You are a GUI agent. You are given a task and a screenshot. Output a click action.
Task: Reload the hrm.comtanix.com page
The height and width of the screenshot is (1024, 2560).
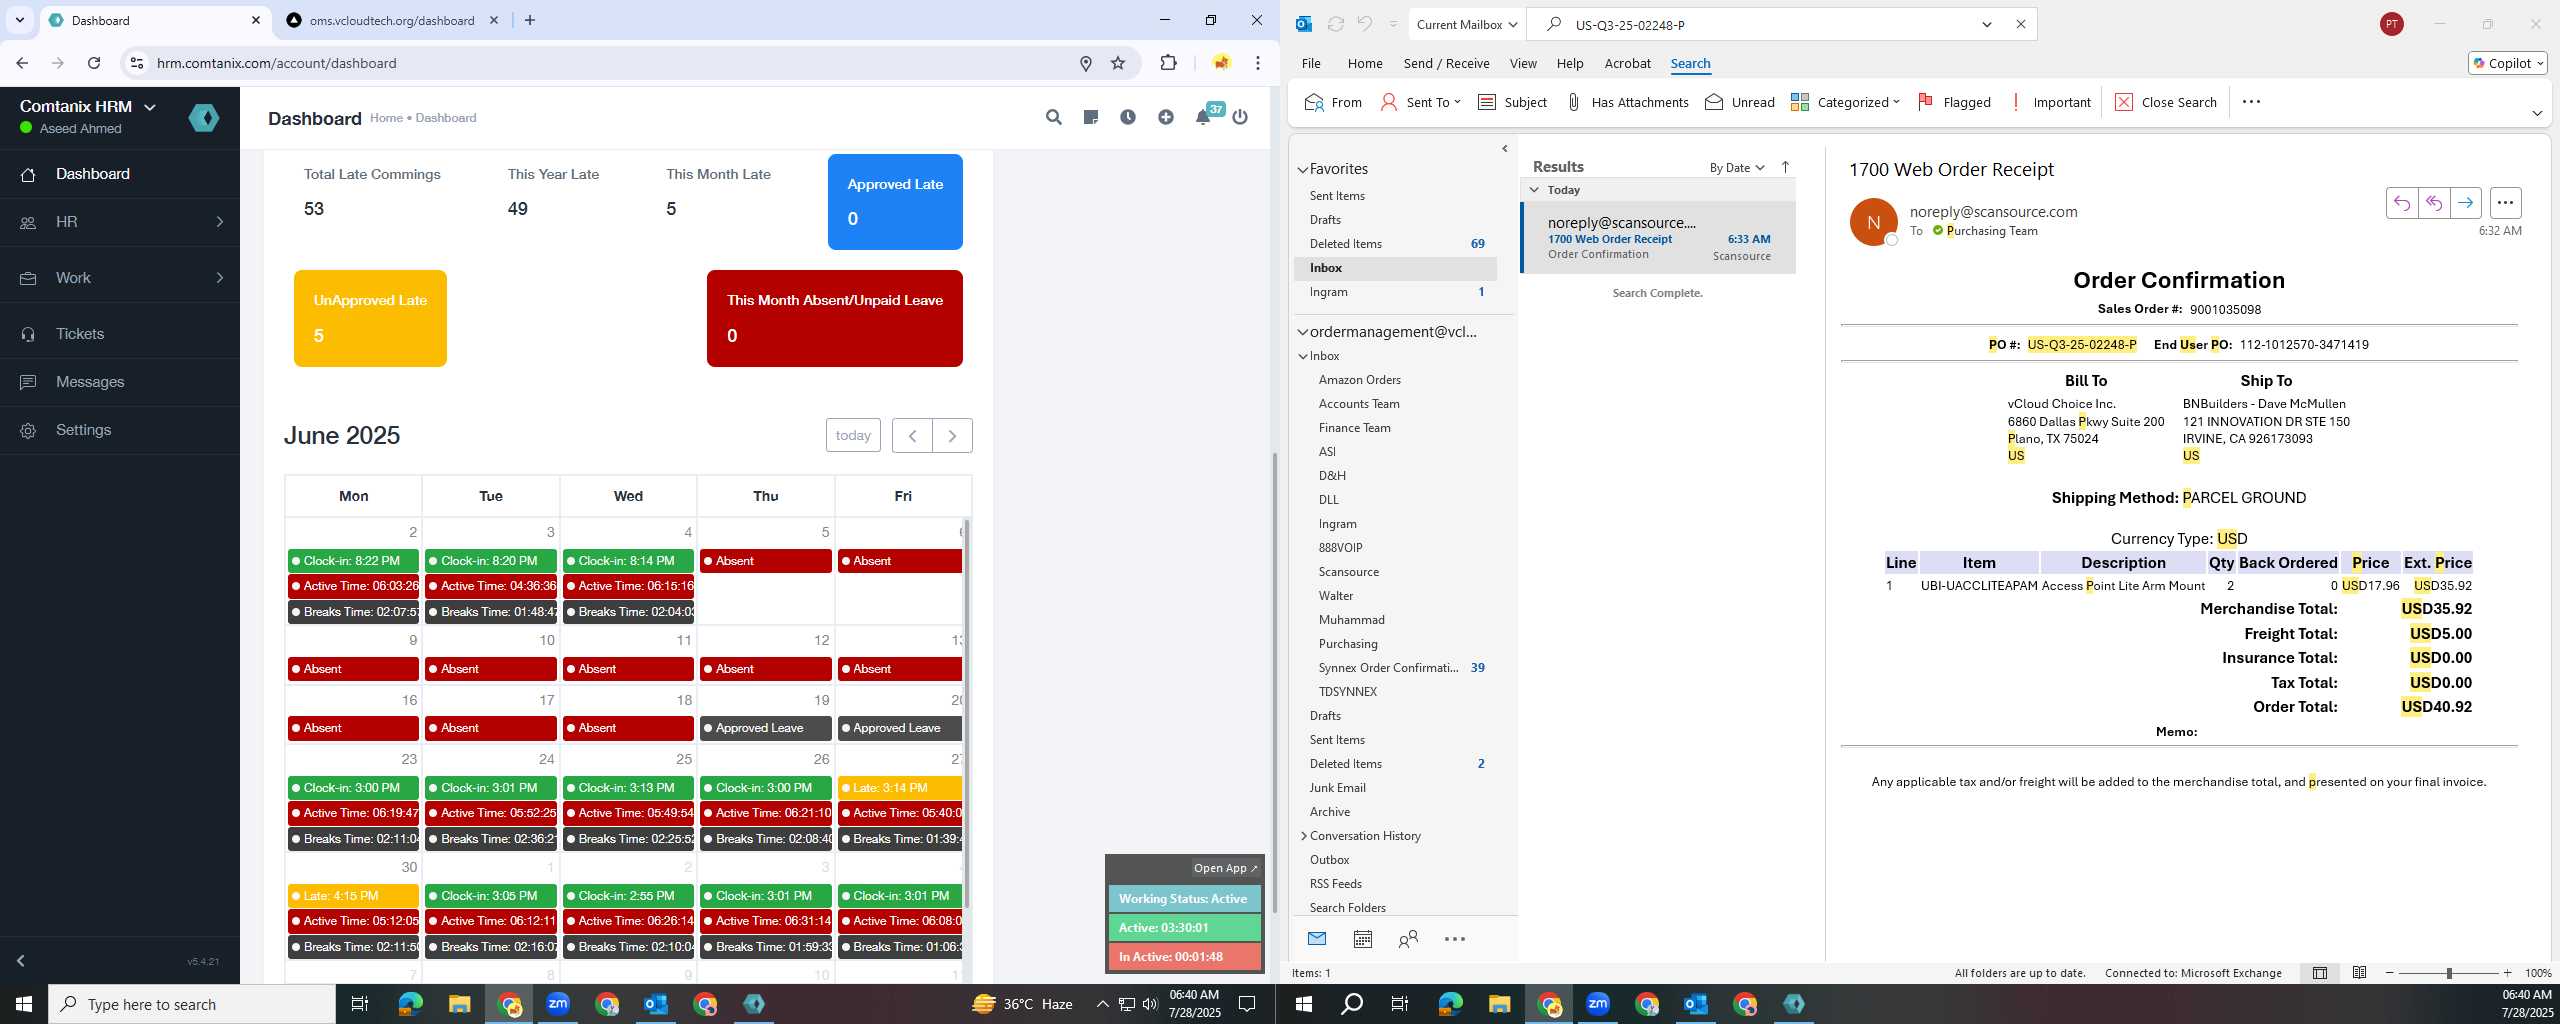[x=94, y=63]
